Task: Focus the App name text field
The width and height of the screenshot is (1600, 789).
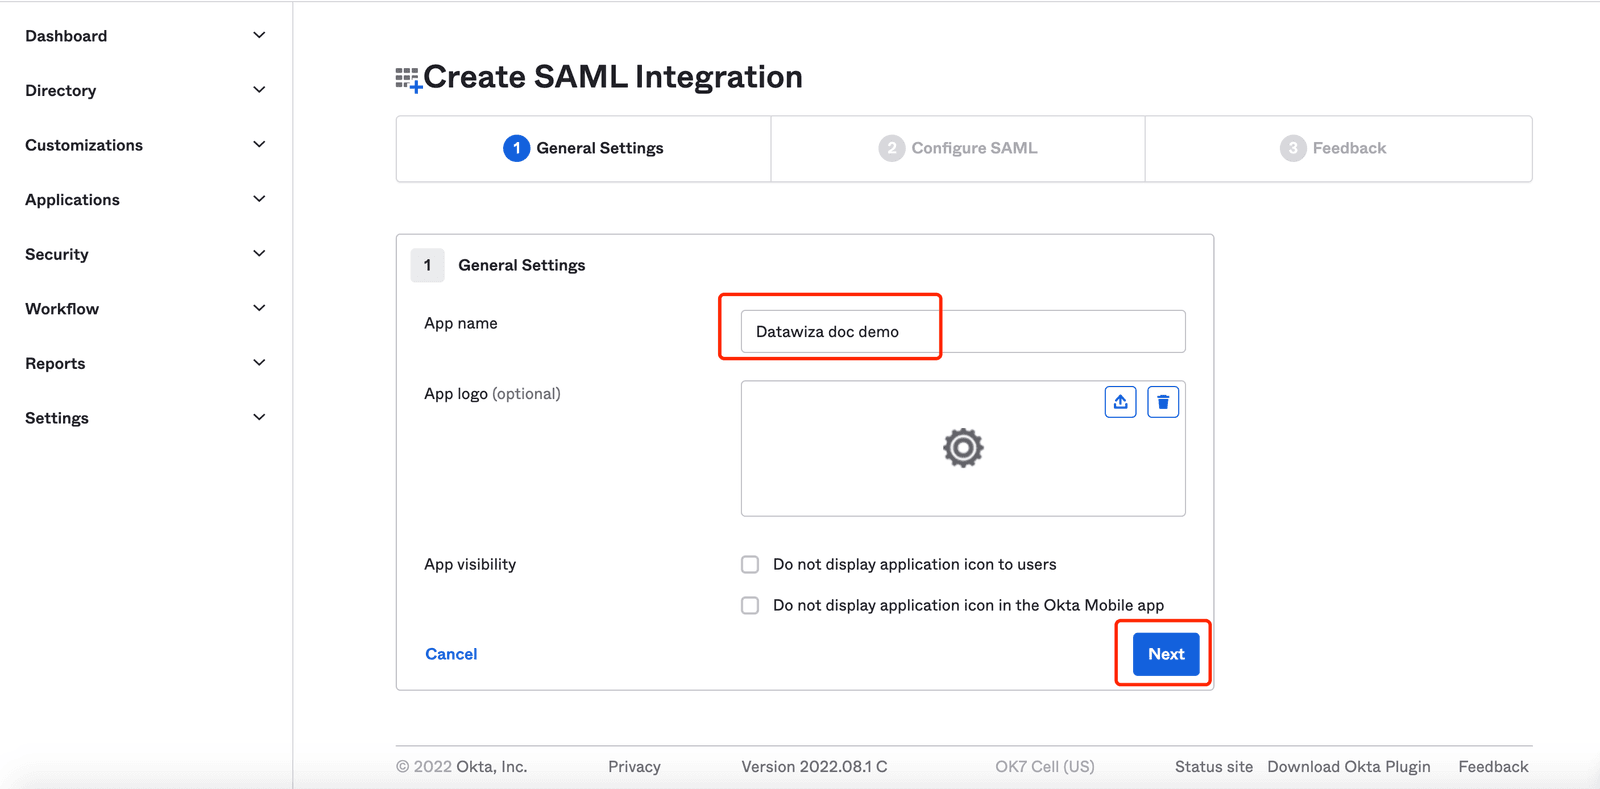Action: [963, 331]
